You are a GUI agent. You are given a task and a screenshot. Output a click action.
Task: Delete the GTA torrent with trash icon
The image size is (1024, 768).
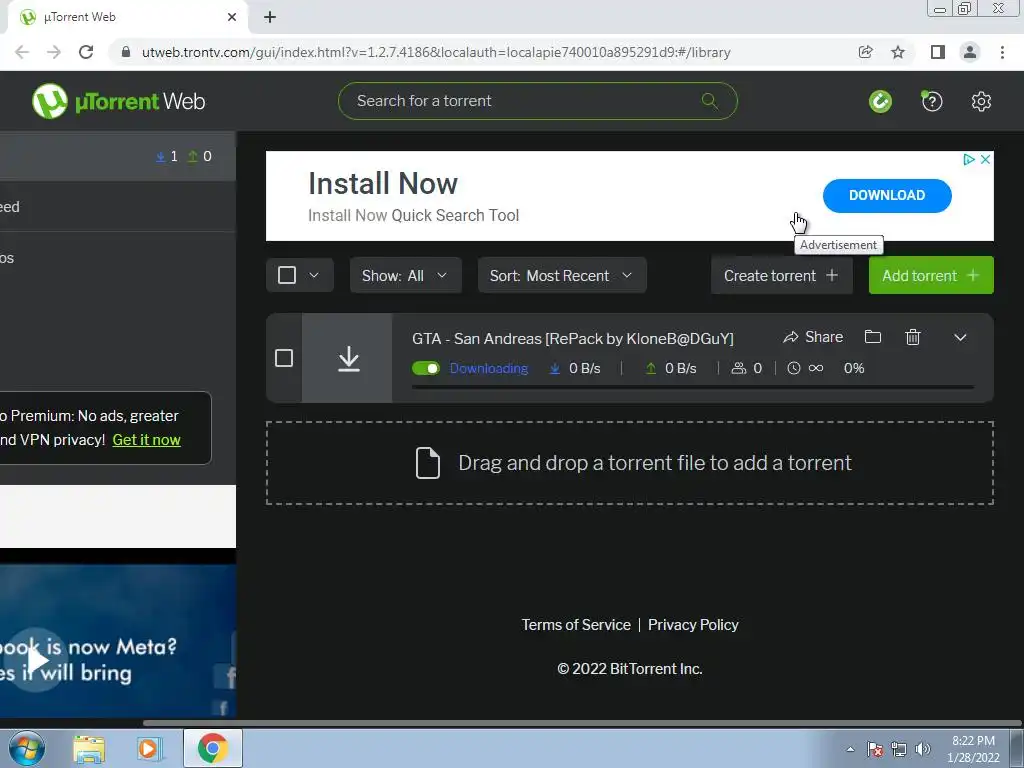[912, 337]
